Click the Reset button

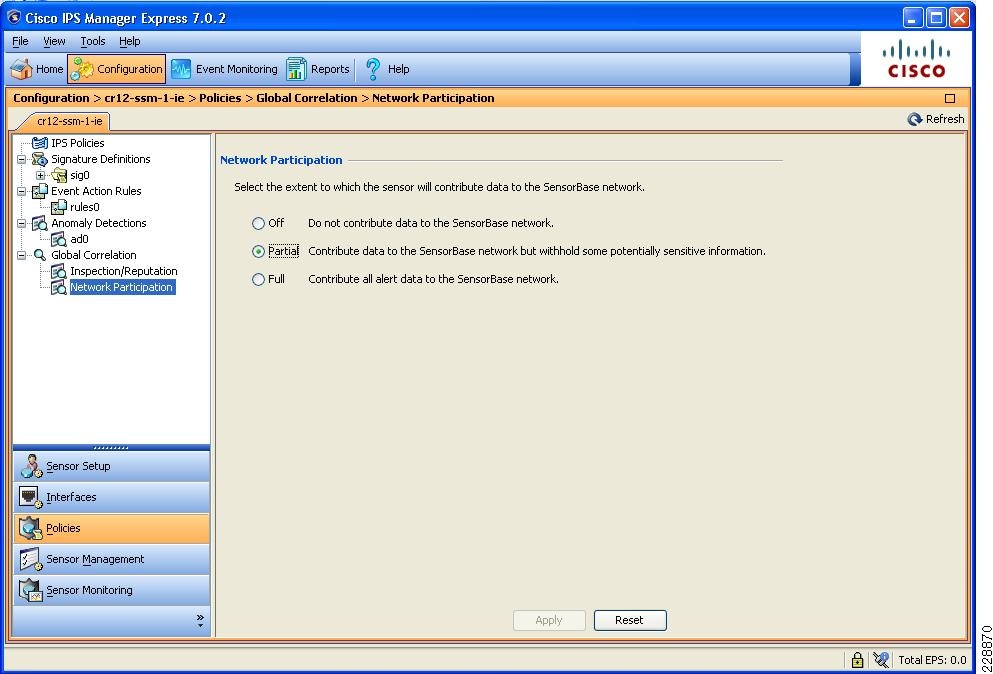(630, 621)
